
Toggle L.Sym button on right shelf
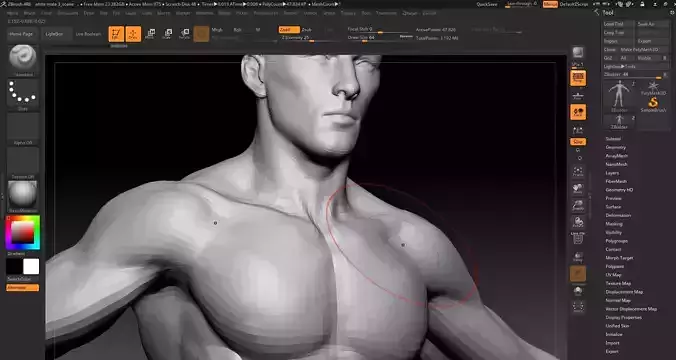[x=578, y=130]
